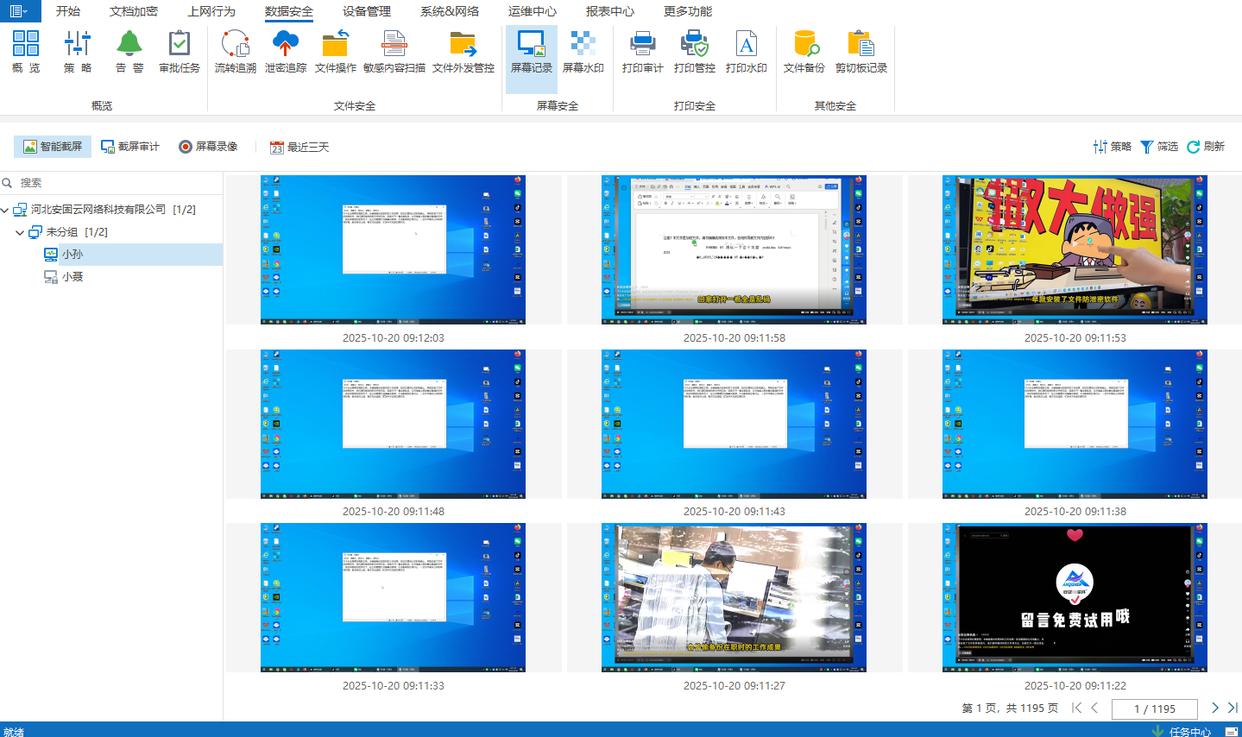Open the 流转追溯 tool icon
The height and width of the screenshot is (737, 1242).
235,45
